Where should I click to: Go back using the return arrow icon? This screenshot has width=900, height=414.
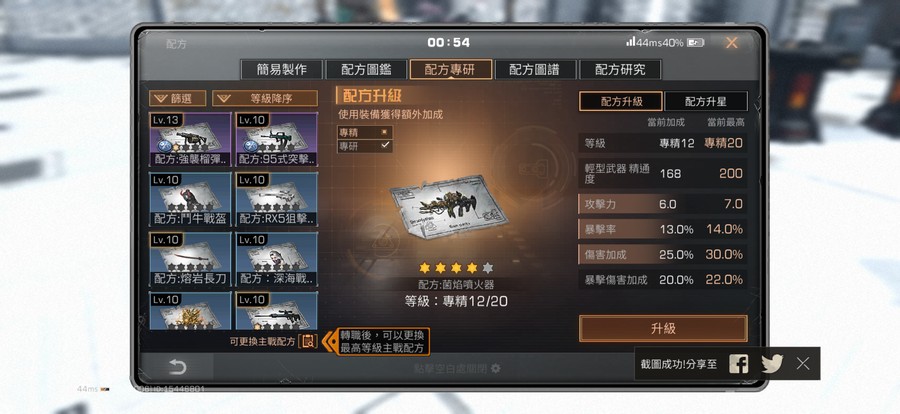tap(177, 367)
